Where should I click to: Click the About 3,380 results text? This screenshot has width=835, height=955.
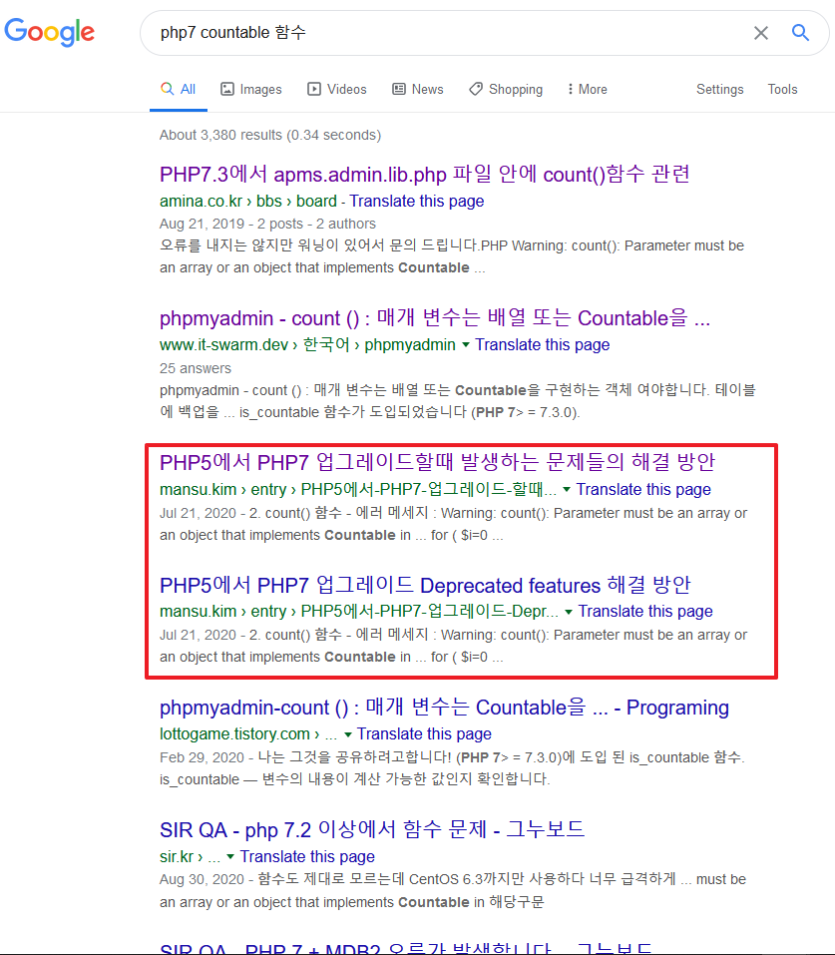pyautogui.click(x=270, y=135)
